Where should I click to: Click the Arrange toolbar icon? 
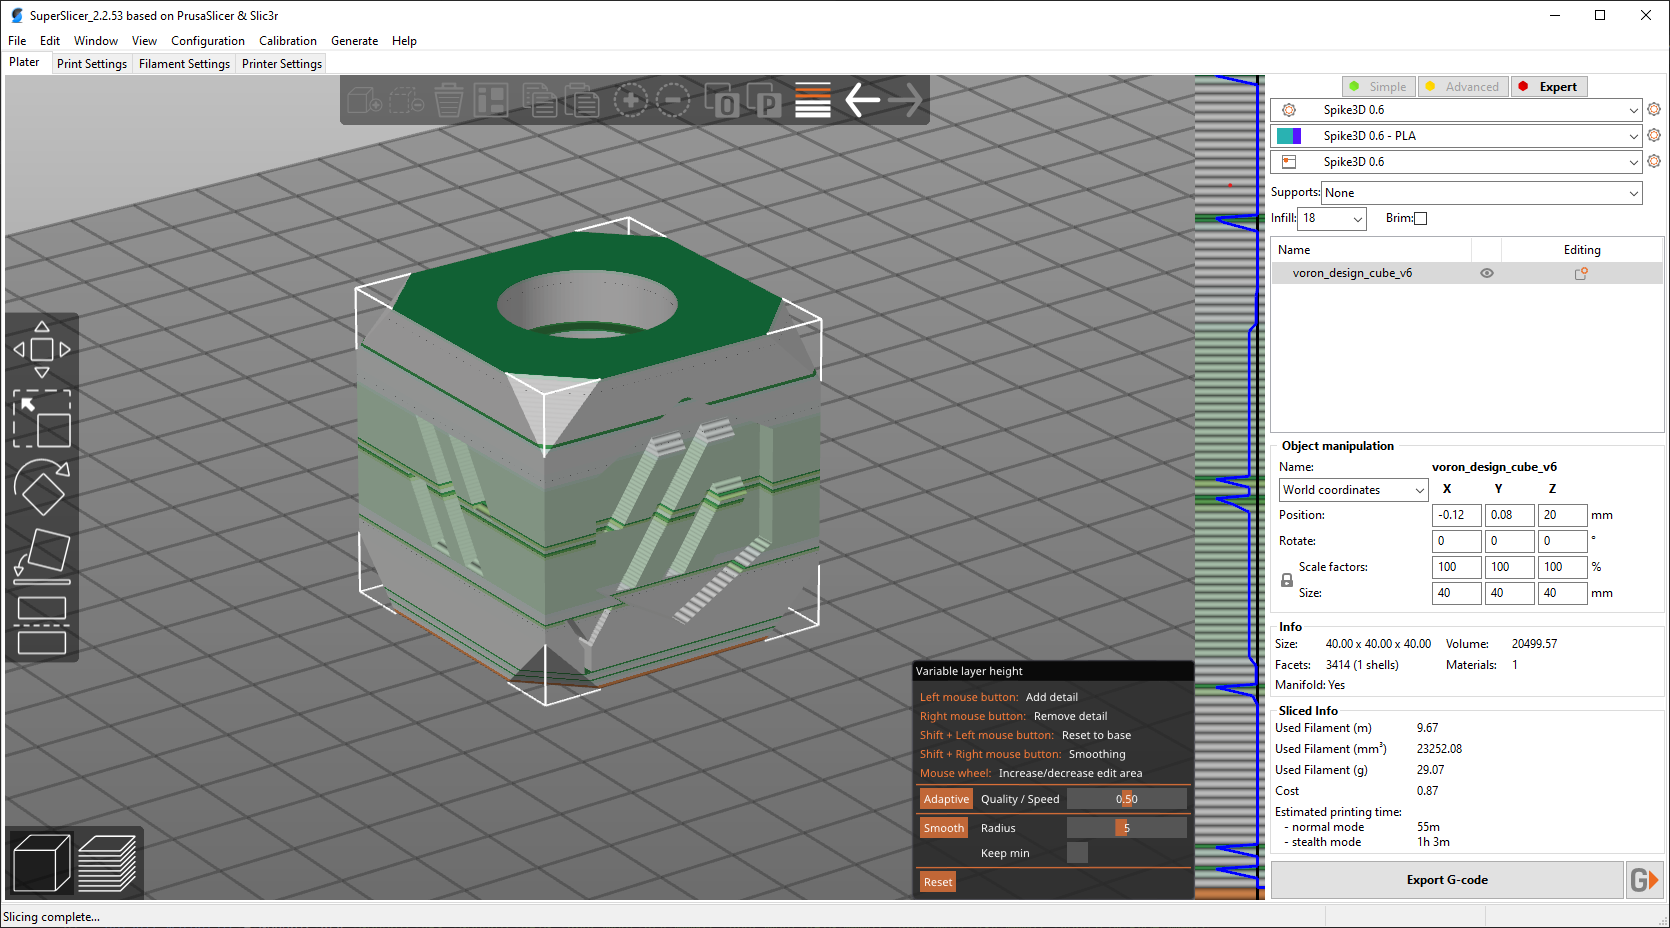point(491,100)
